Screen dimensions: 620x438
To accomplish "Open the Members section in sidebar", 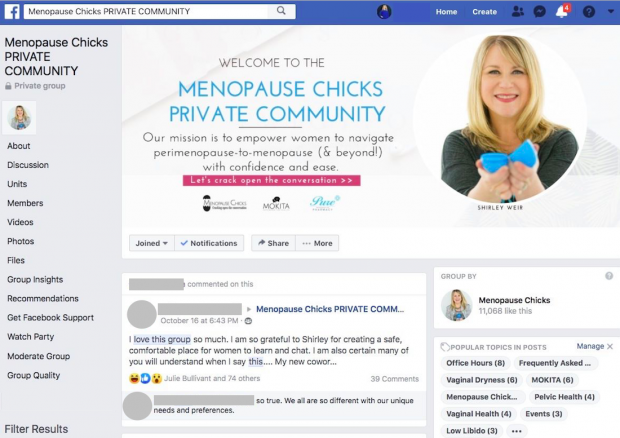I will (25, 203).
